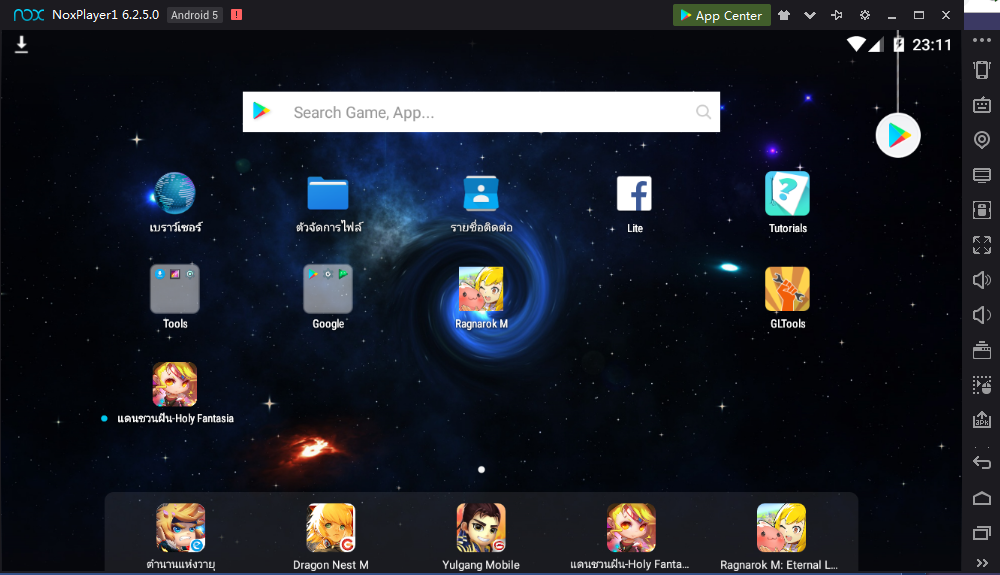The height and width of the screenshot is (575, 1000).
Task: Open NoxPlayer system settings gear
Action: (865, 15)
